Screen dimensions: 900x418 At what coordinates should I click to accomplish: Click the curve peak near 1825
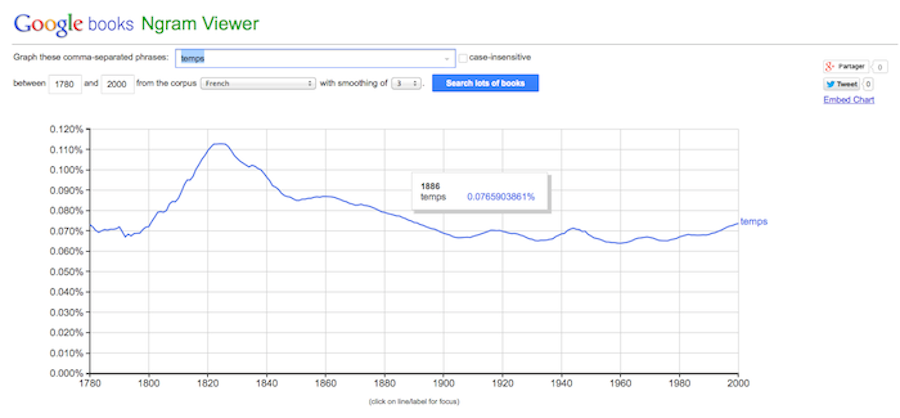[219, 144]
